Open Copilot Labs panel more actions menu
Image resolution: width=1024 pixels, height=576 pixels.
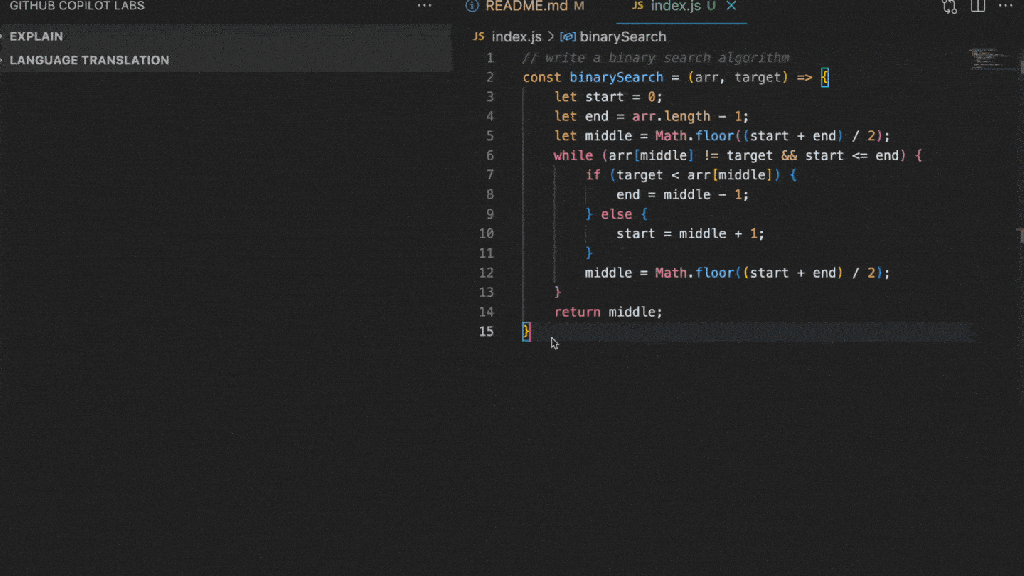(x=425, y=6)
